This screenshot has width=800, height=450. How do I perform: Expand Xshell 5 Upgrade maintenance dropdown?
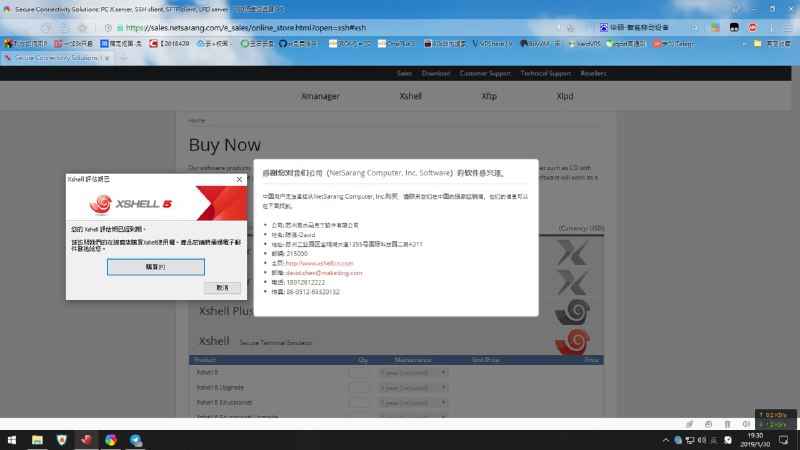point(412,387)
